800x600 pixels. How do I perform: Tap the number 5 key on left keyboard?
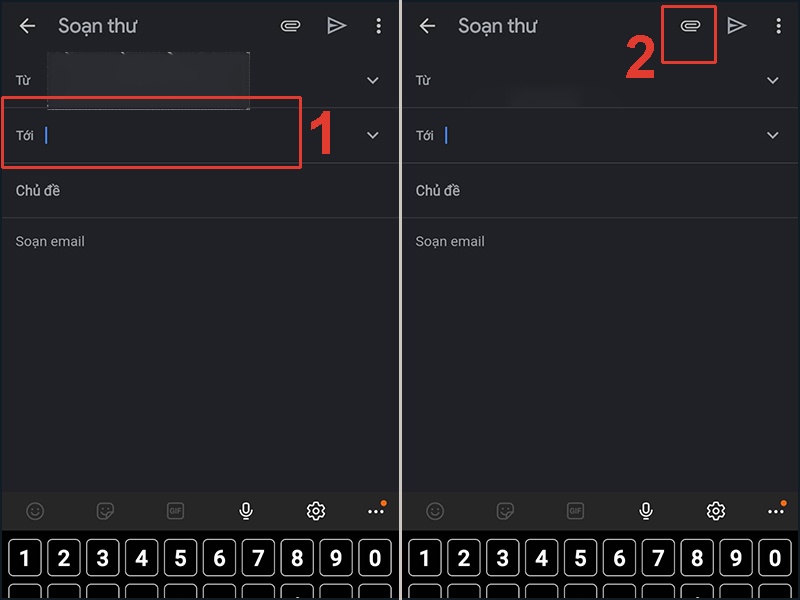[181, 557]
